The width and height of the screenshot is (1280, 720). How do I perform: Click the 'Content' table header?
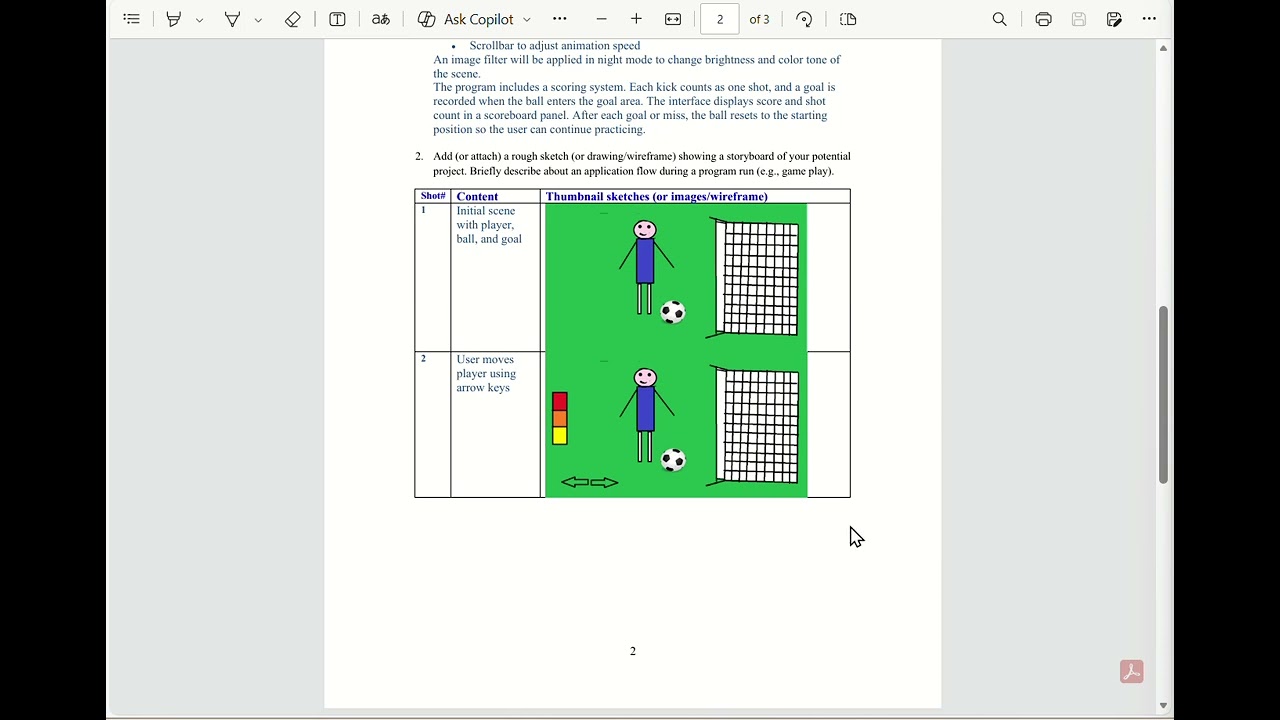tap(477, 197)
